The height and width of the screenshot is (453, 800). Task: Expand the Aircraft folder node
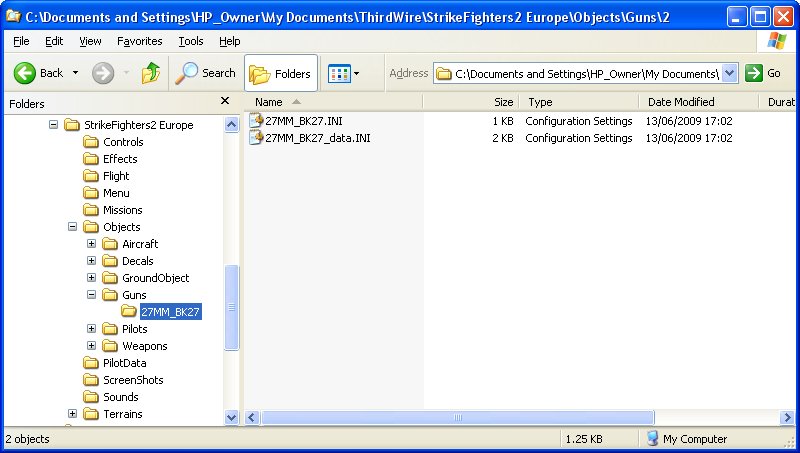click(x=91, y=243)
